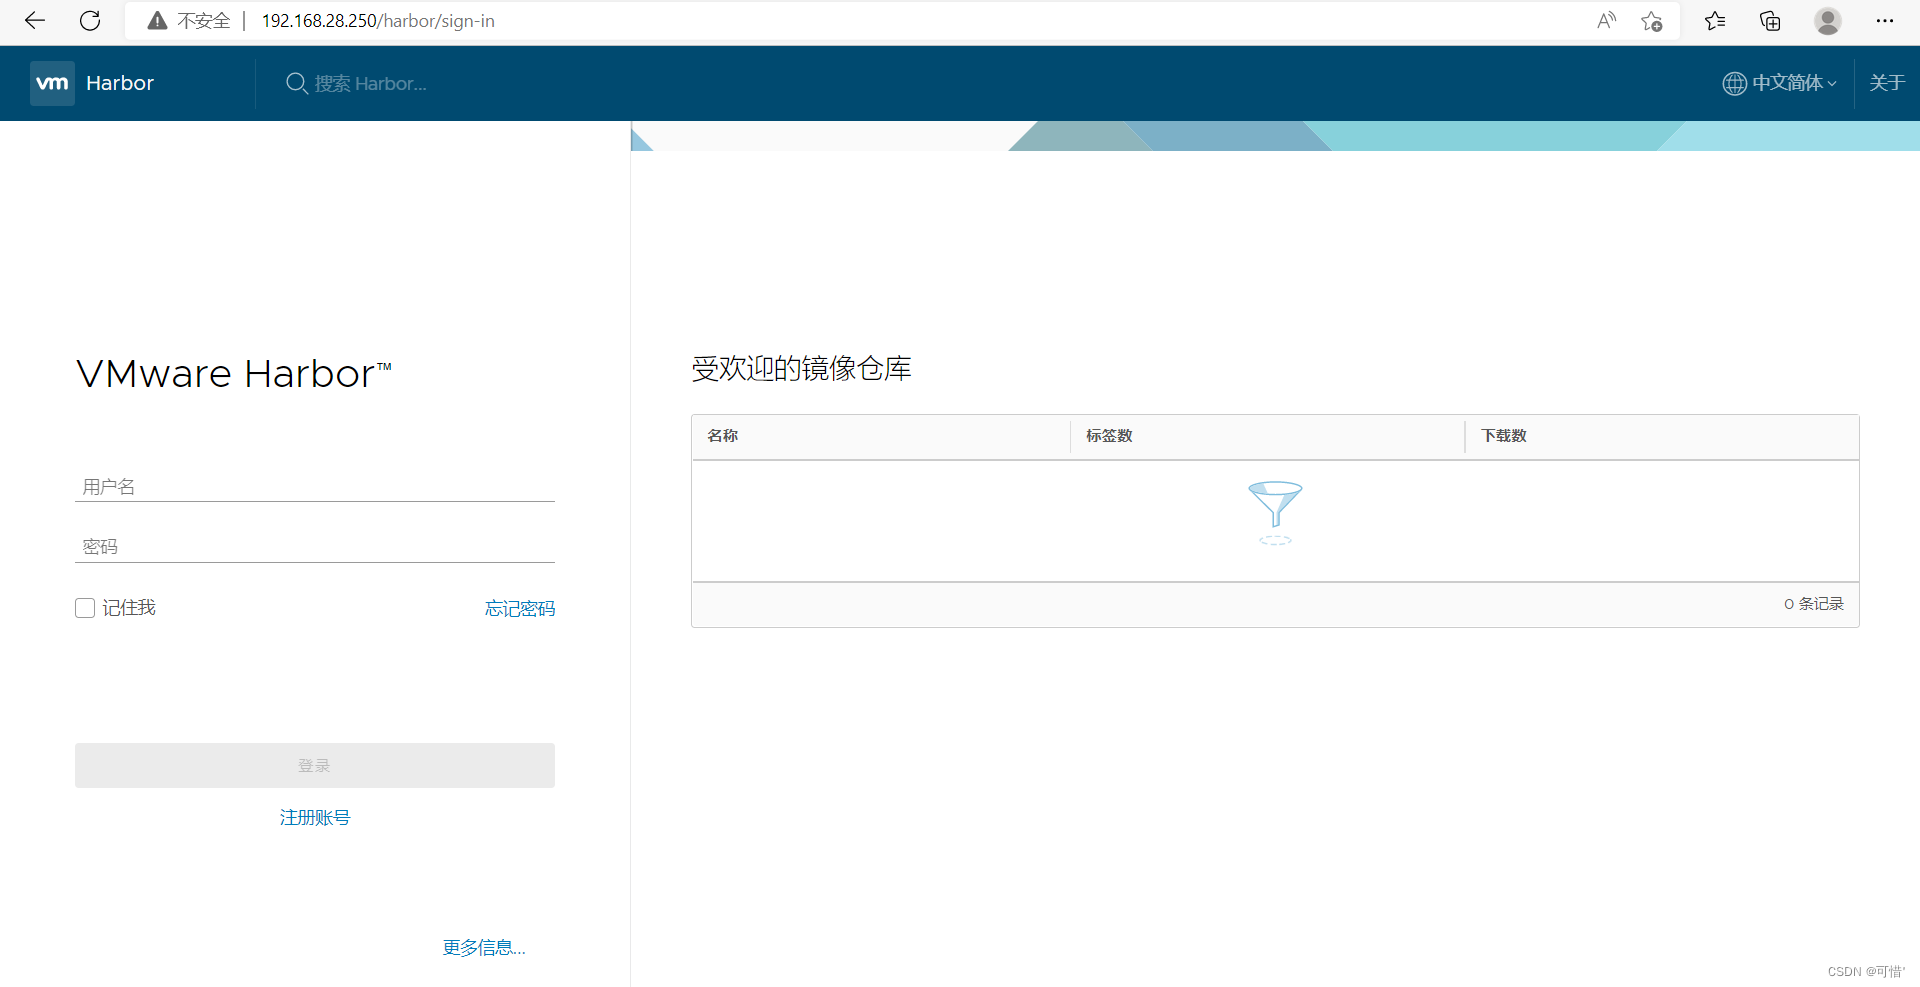Go back with the browser back arrow
The height and width of the screenshot is (987, 1920).
coord(35,21)
